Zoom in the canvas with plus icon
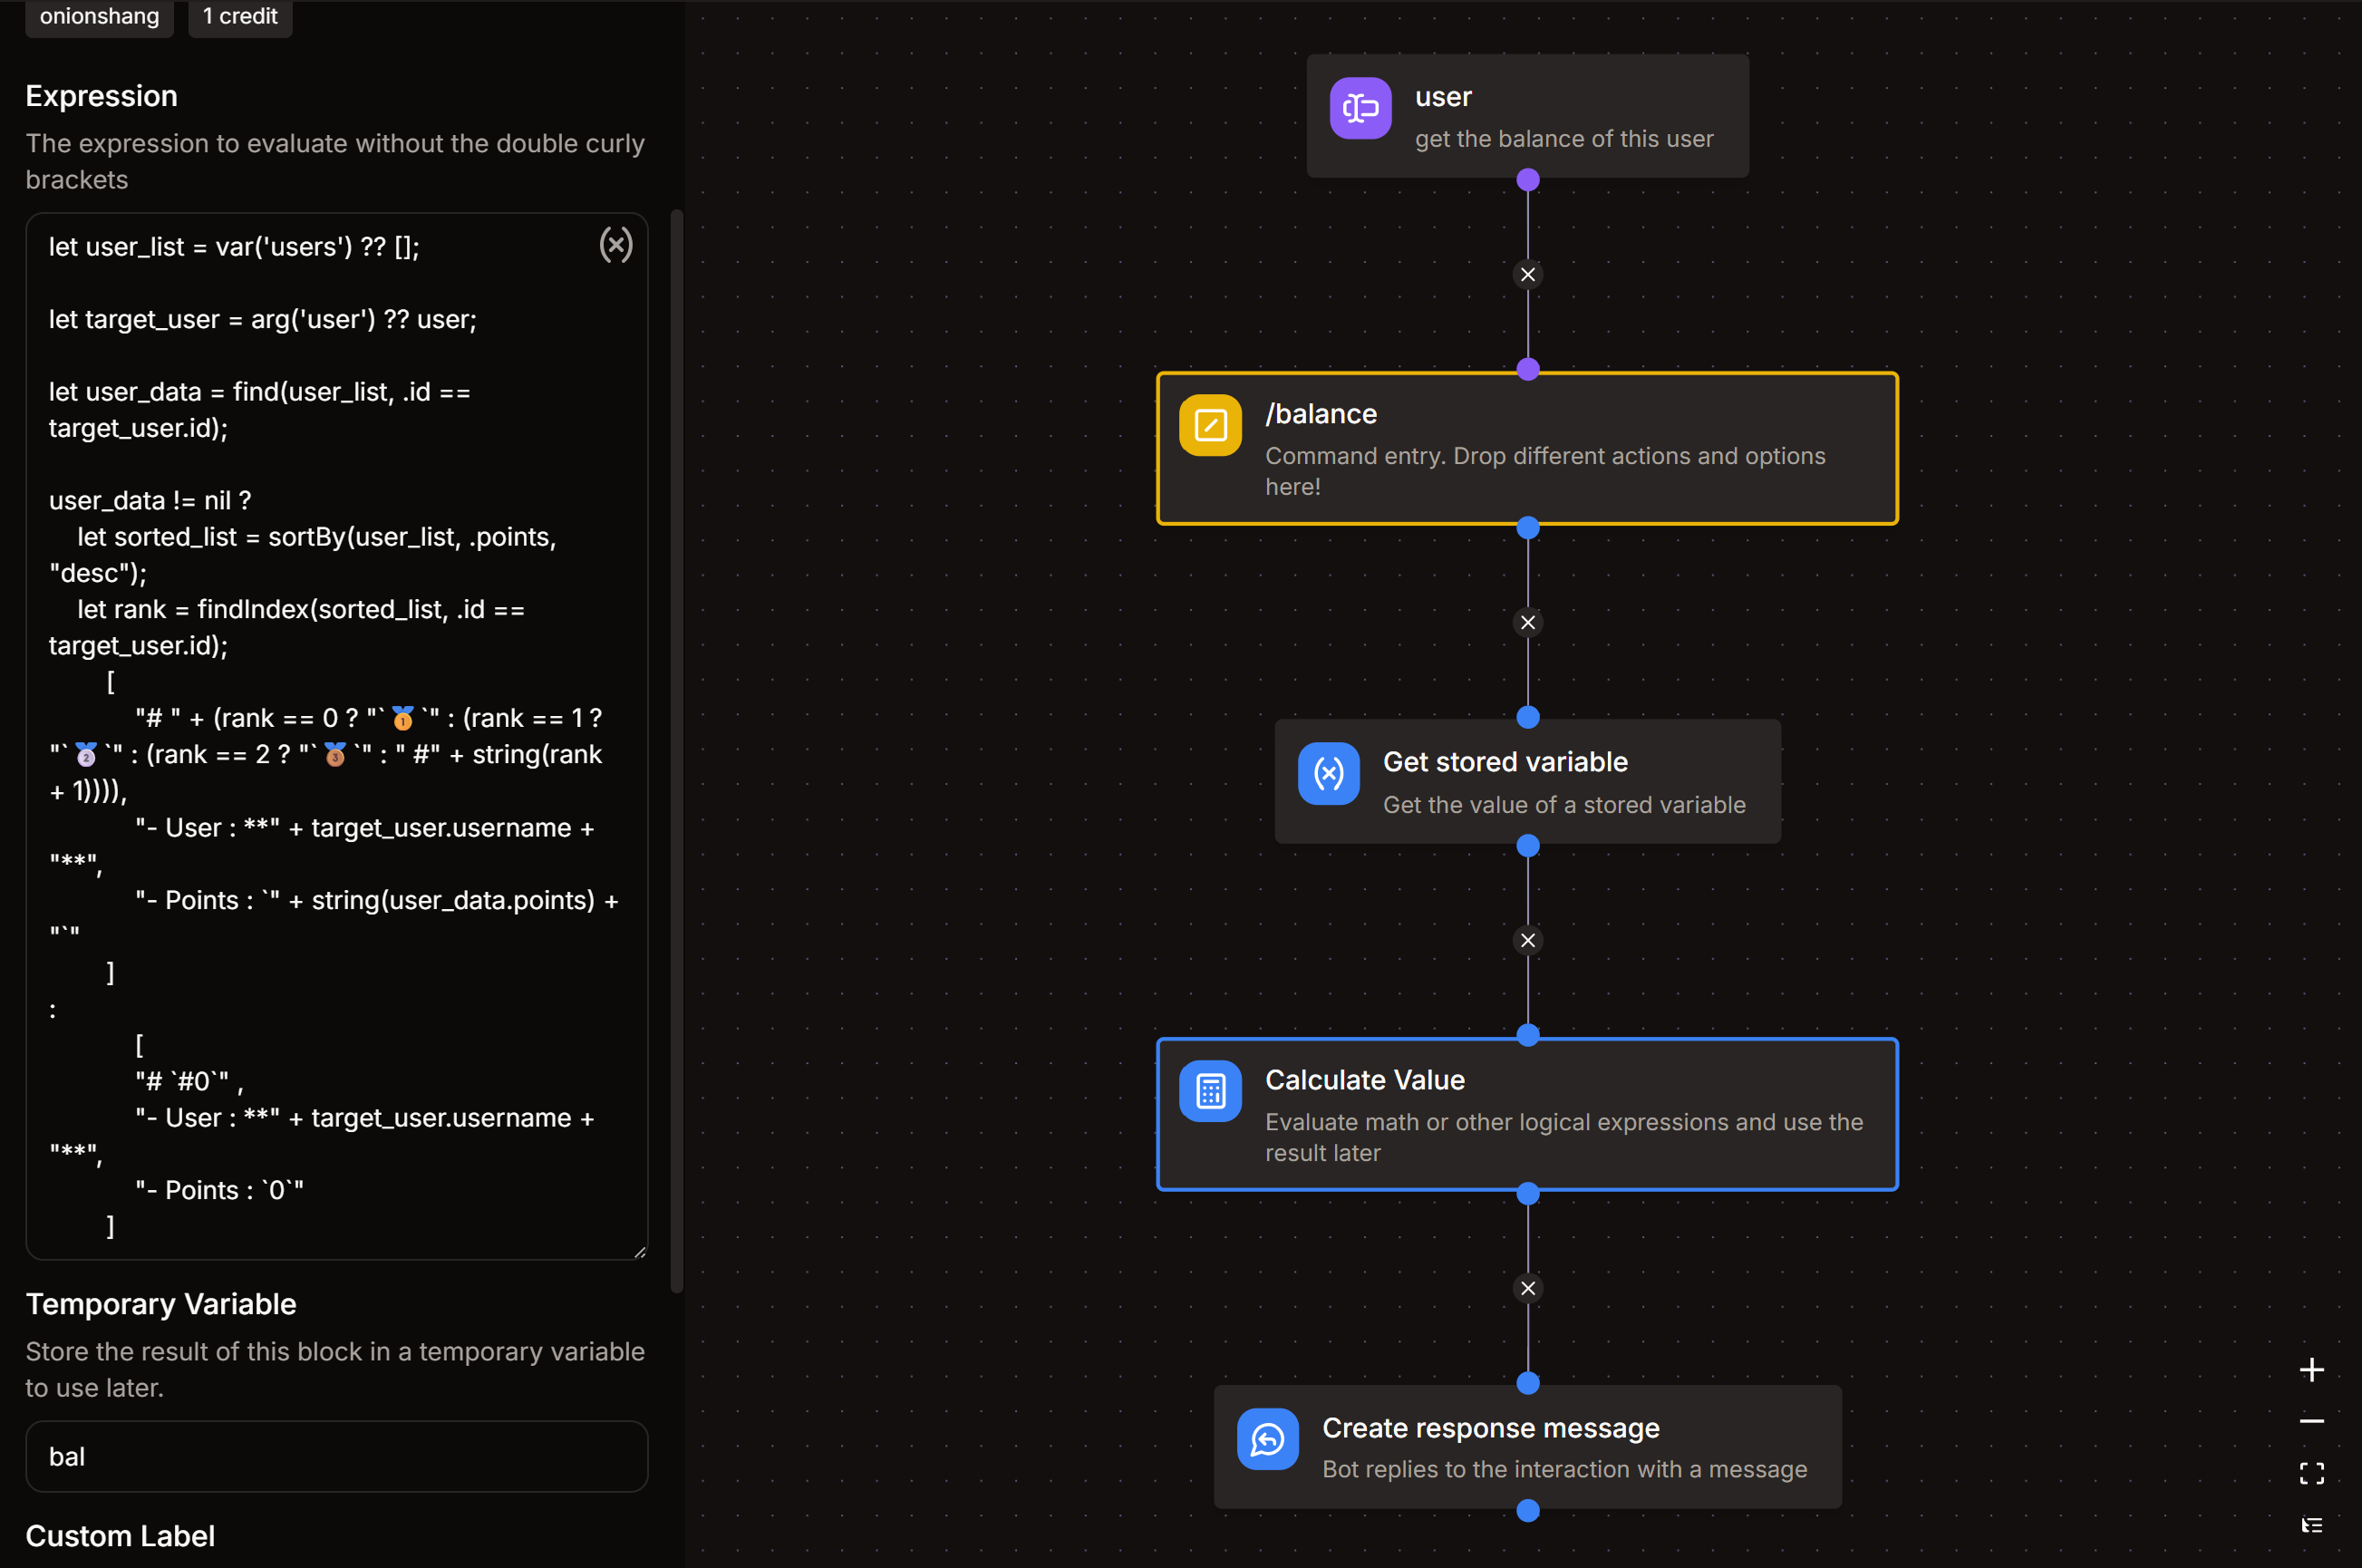This screenshot has height=1568, width=2362. point(2311,1370)
